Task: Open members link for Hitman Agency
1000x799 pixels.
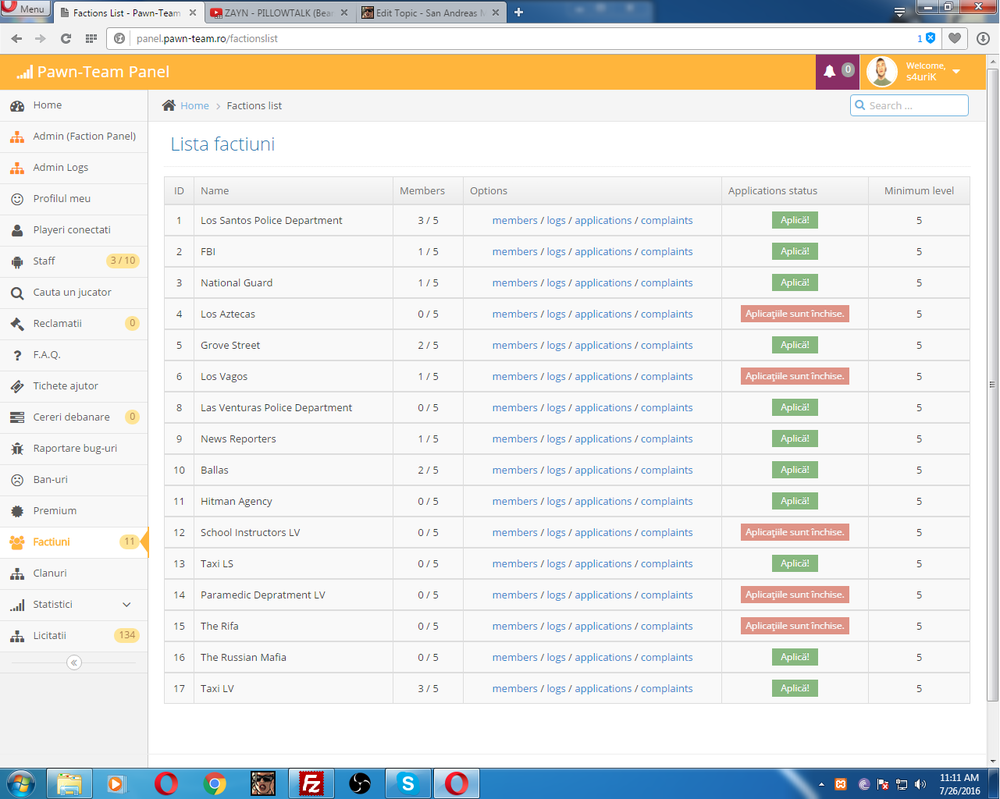Action: pyautogui.click(x=515, y=501)
